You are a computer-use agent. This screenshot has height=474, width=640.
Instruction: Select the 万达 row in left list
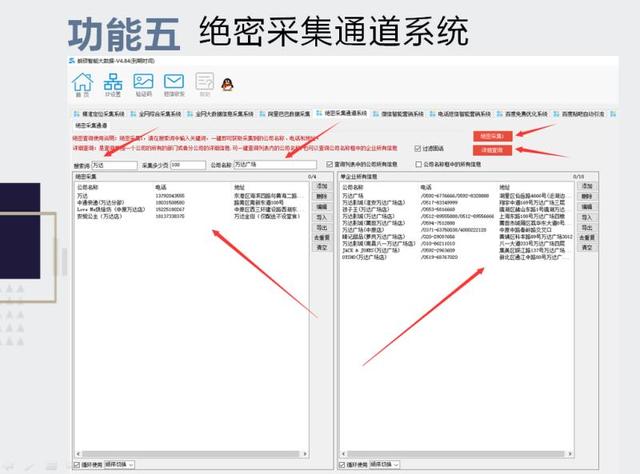coord(190,196)
